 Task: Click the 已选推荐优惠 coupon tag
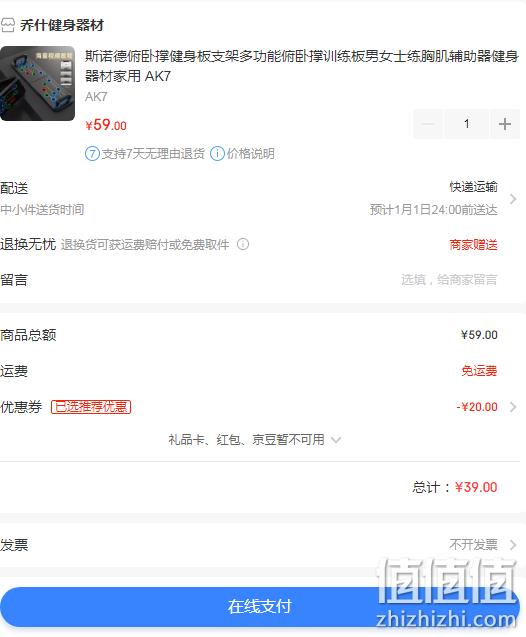pos(91,407)
